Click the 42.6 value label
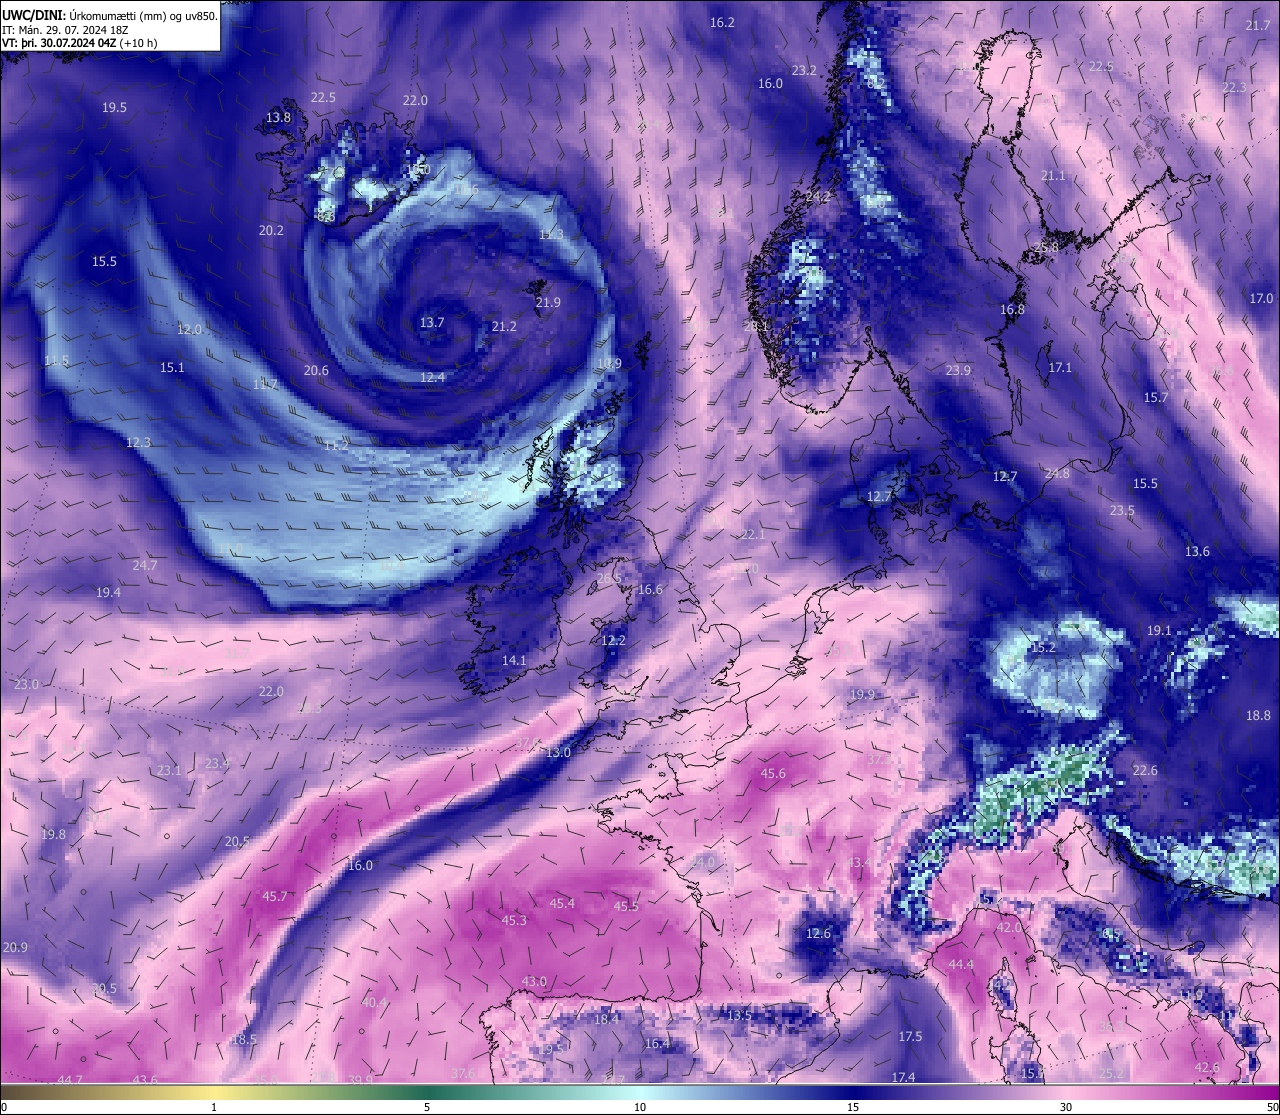Viewport: 1280px width, 1115px height. (x=1207, y=1067)
